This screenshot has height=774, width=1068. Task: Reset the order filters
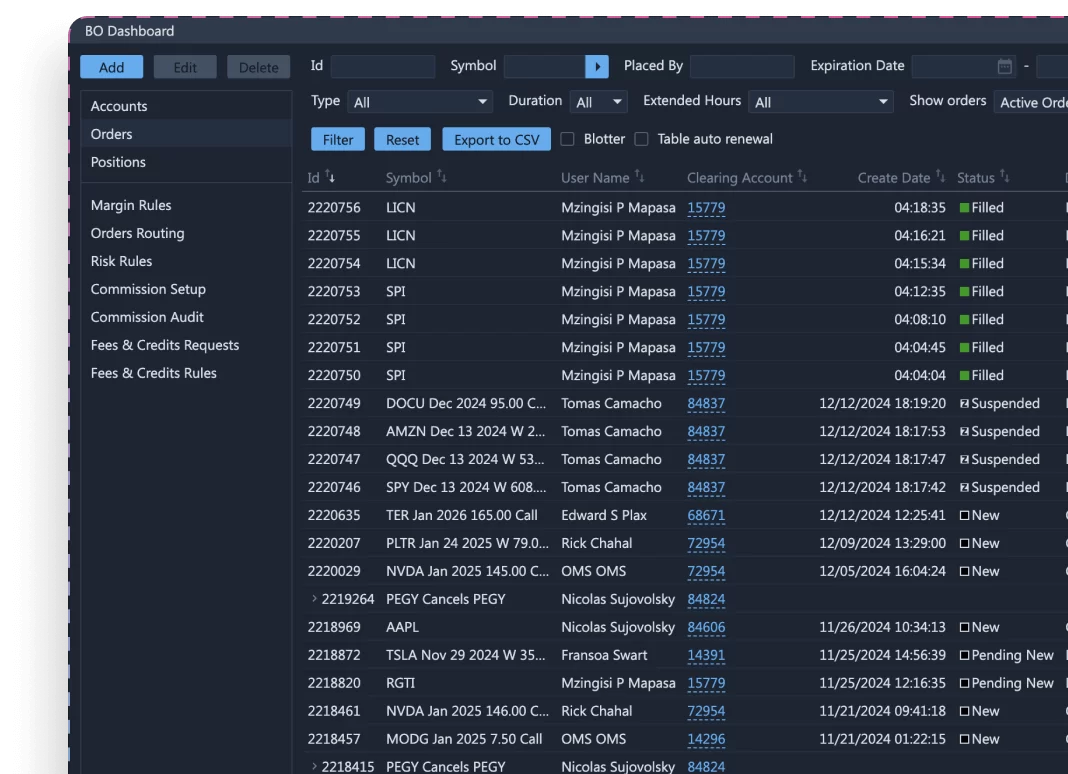tap(403, 139)
